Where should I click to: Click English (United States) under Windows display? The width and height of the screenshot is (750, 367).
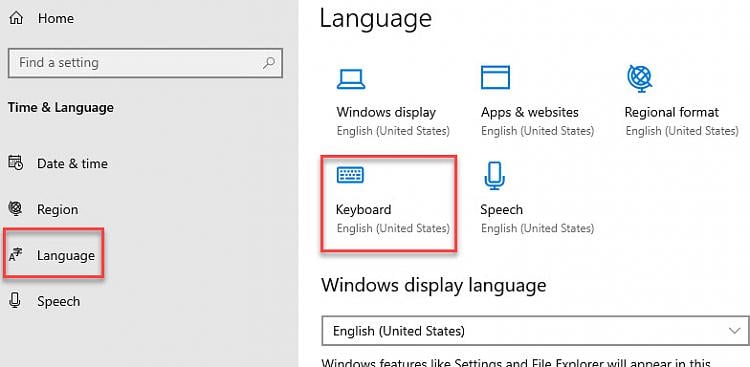click(393, 131)
